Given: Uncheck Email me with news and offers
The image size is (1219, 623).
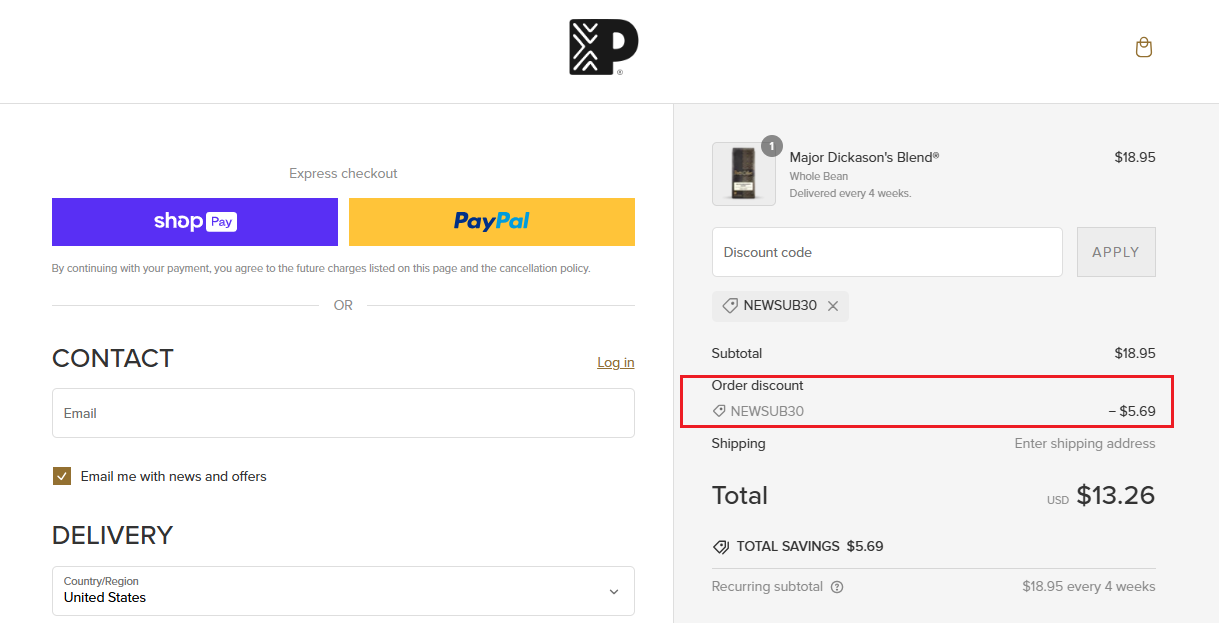Looking at the screenshot, I should point(62,476).
